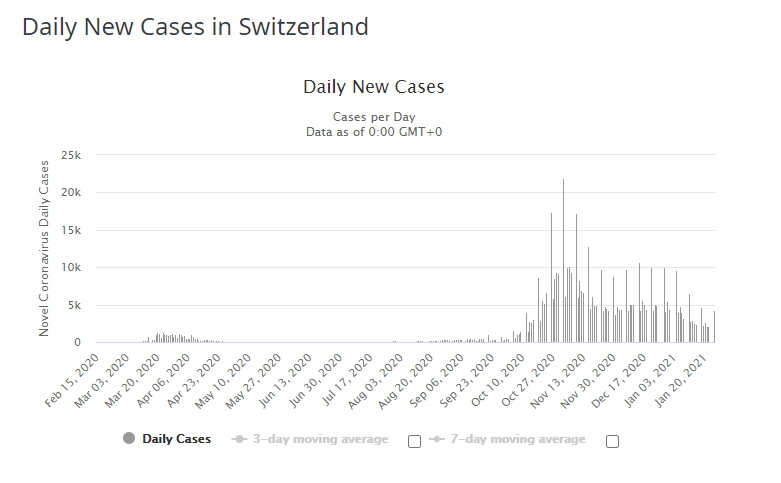The image size is (781, 483).
Task: Click the tallest bar near 22k cases
Action: (x=563, y=260)
